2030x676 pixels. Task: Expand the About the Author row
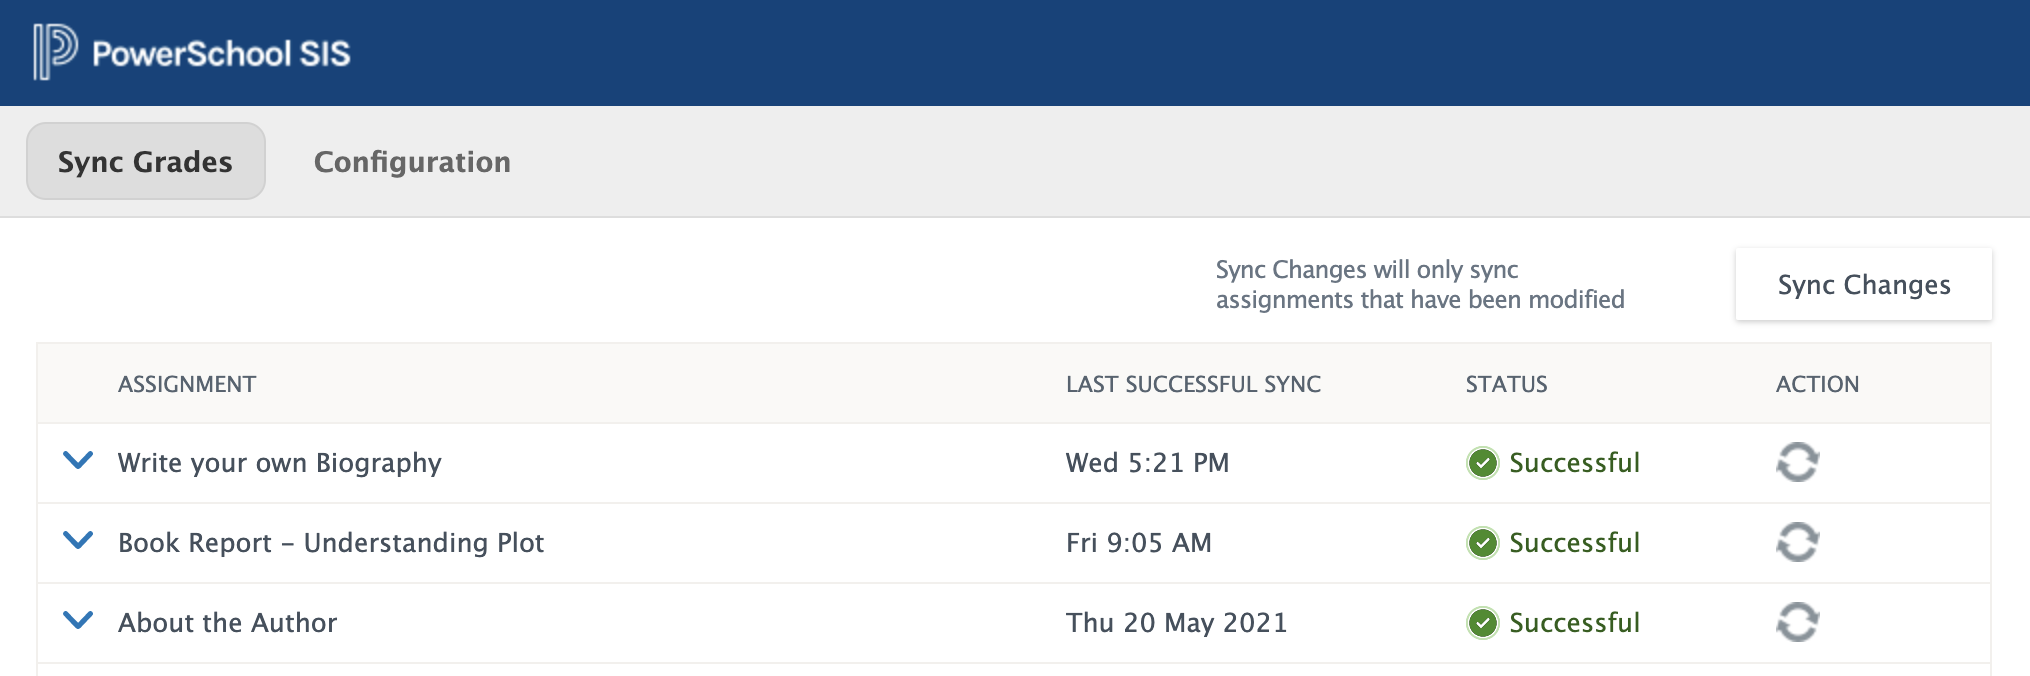78,620
